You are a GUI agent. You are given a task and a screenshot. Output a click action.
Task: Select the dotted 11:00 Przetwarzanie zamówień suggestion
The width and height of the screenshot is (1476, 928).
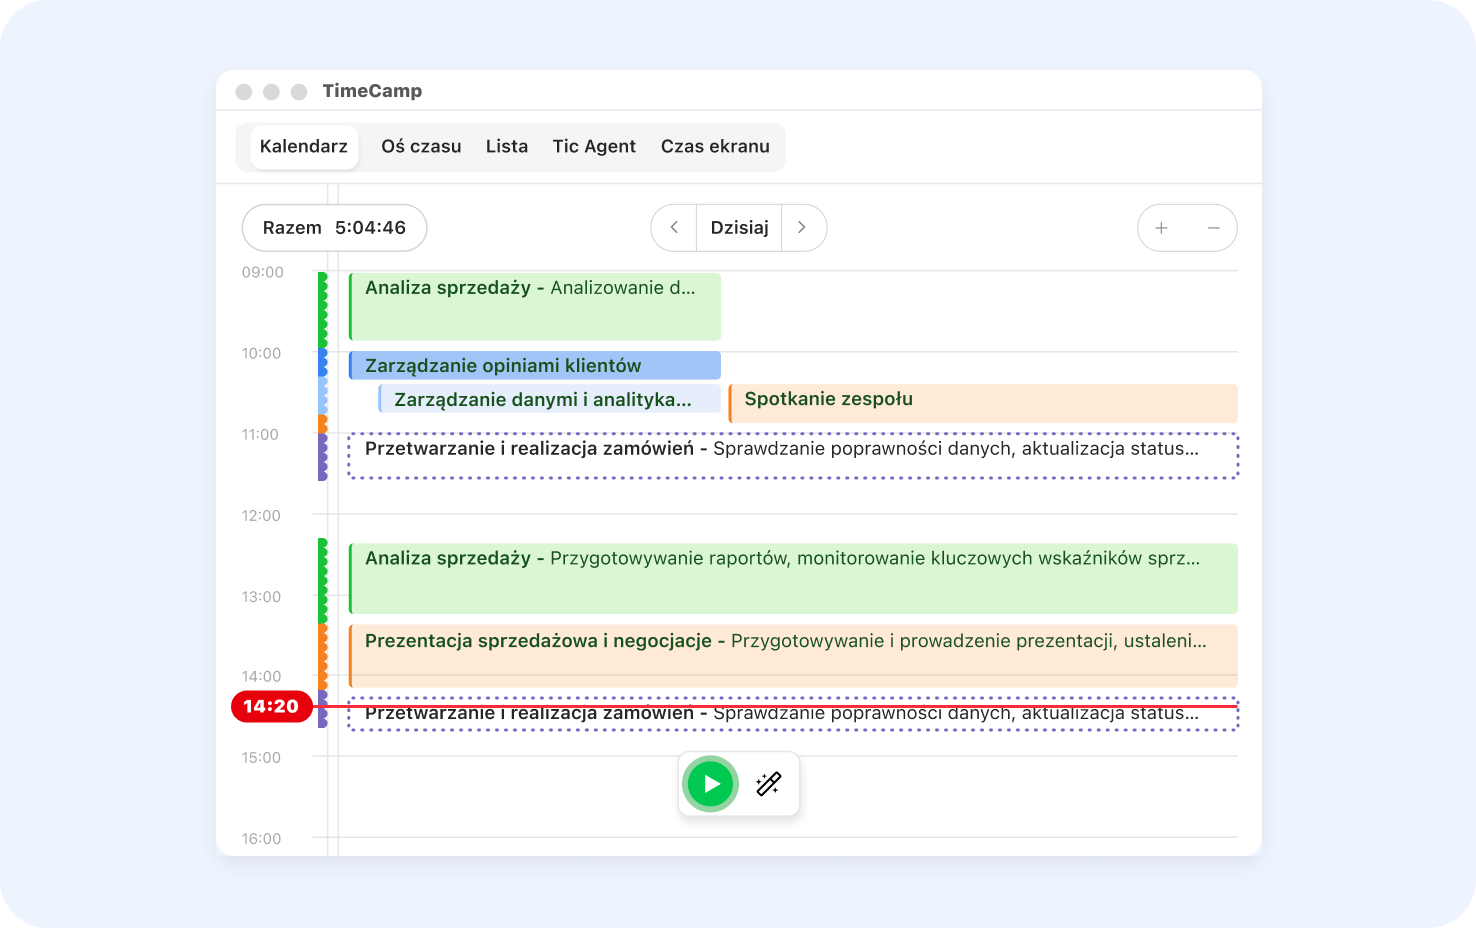792,456
